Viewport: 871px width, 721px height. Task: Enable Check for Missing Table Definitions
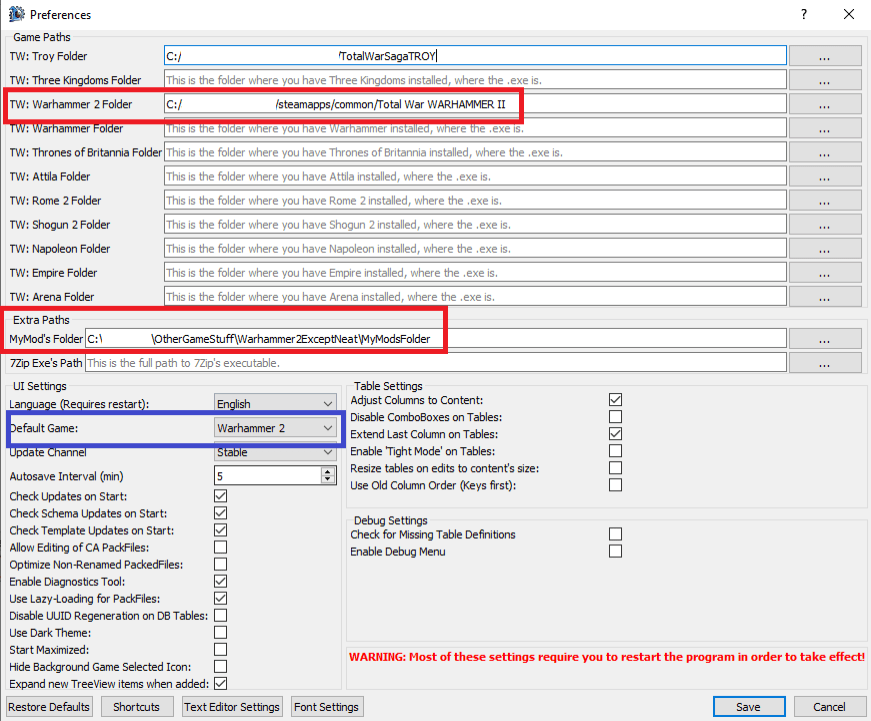point(615,534)
